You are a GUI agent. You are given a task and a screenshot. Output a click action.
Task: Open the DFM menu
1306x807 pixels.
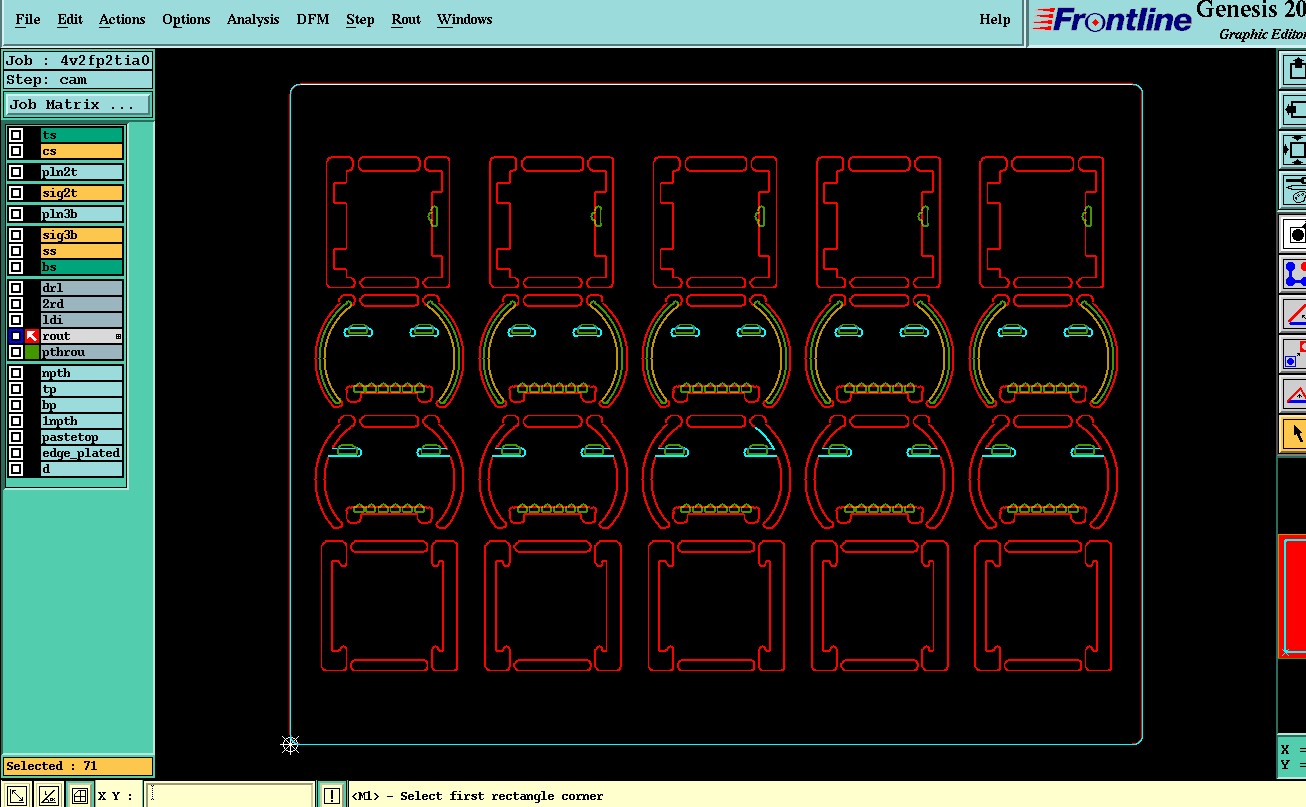coord(313,19)
